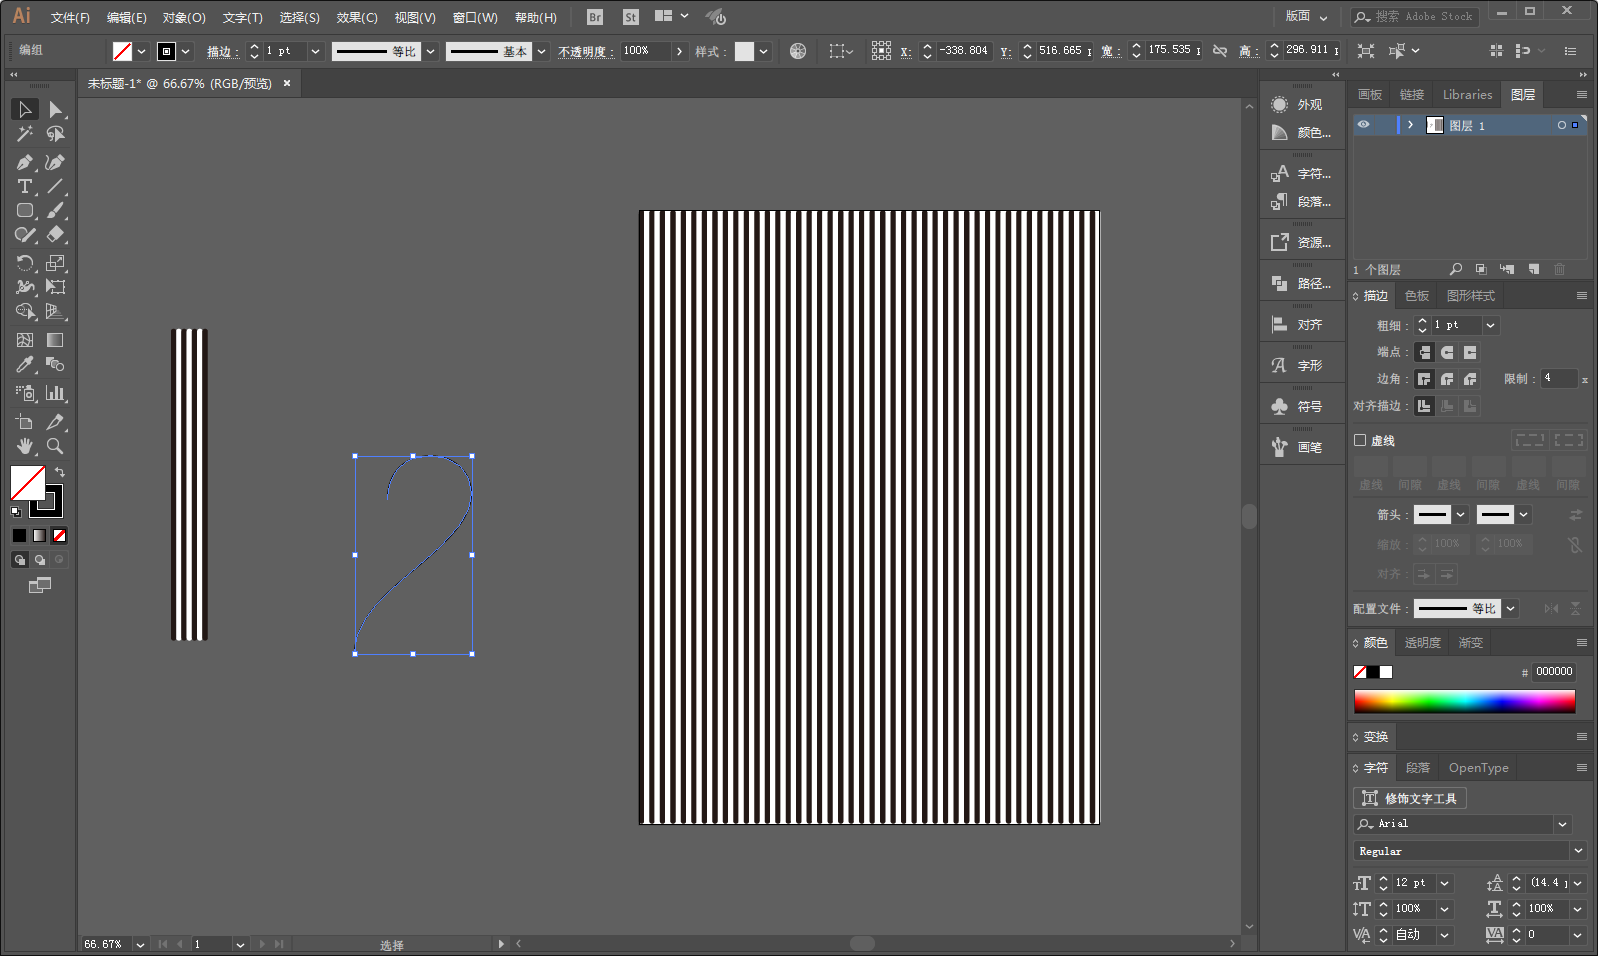Select the Symbol Sprayer tool

(25, 393)
